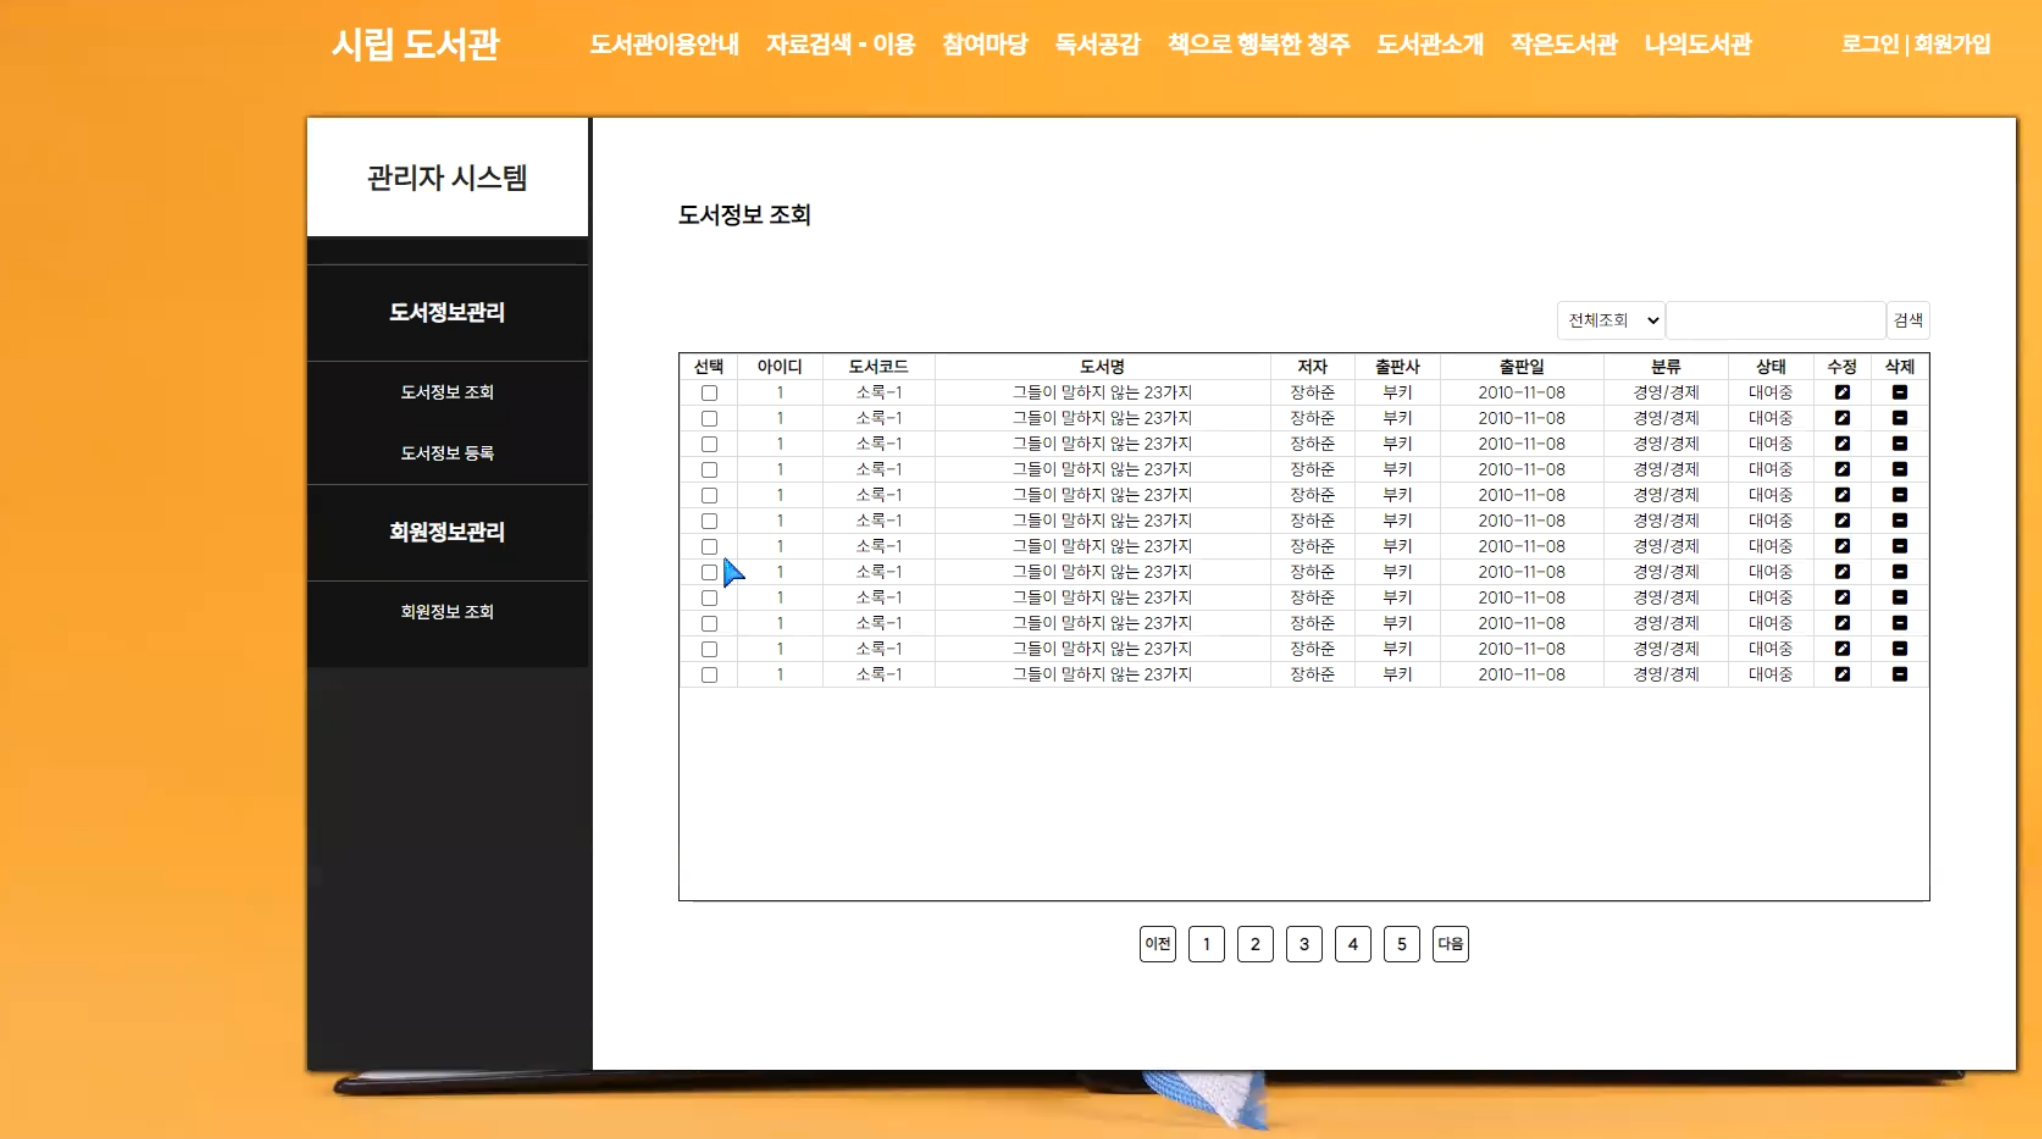Go to page 3 in pagination
The width and height of the screenshot is (2042, 1139).
click(1303, 944)
